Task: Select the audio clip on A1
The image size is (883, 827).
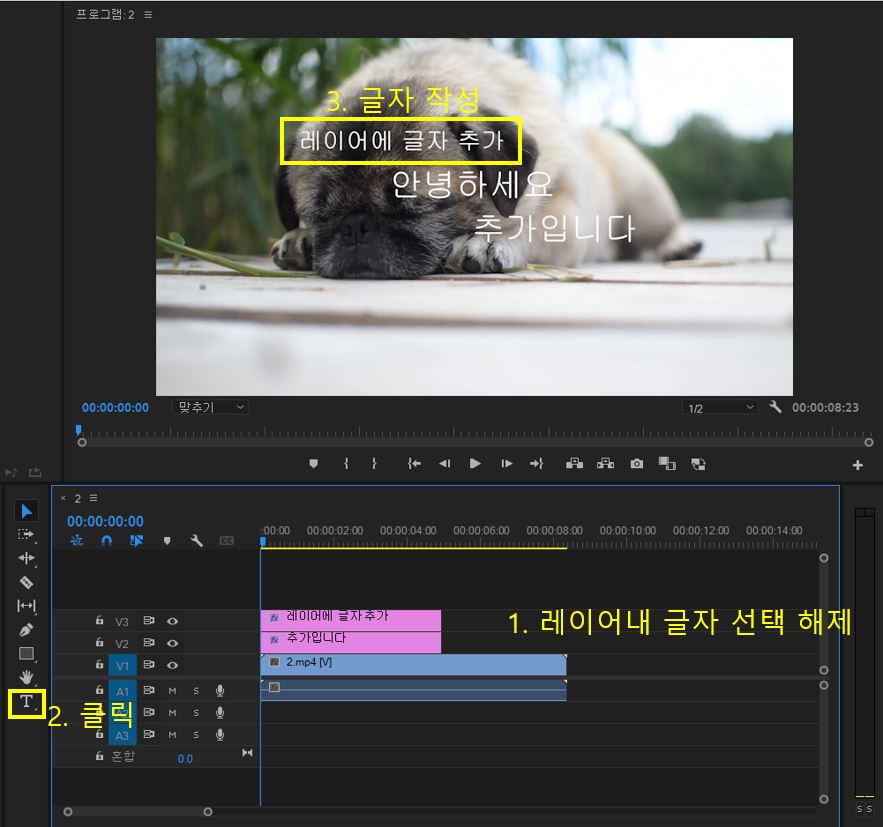Action: pyautogui.click(x=413, y=690)
